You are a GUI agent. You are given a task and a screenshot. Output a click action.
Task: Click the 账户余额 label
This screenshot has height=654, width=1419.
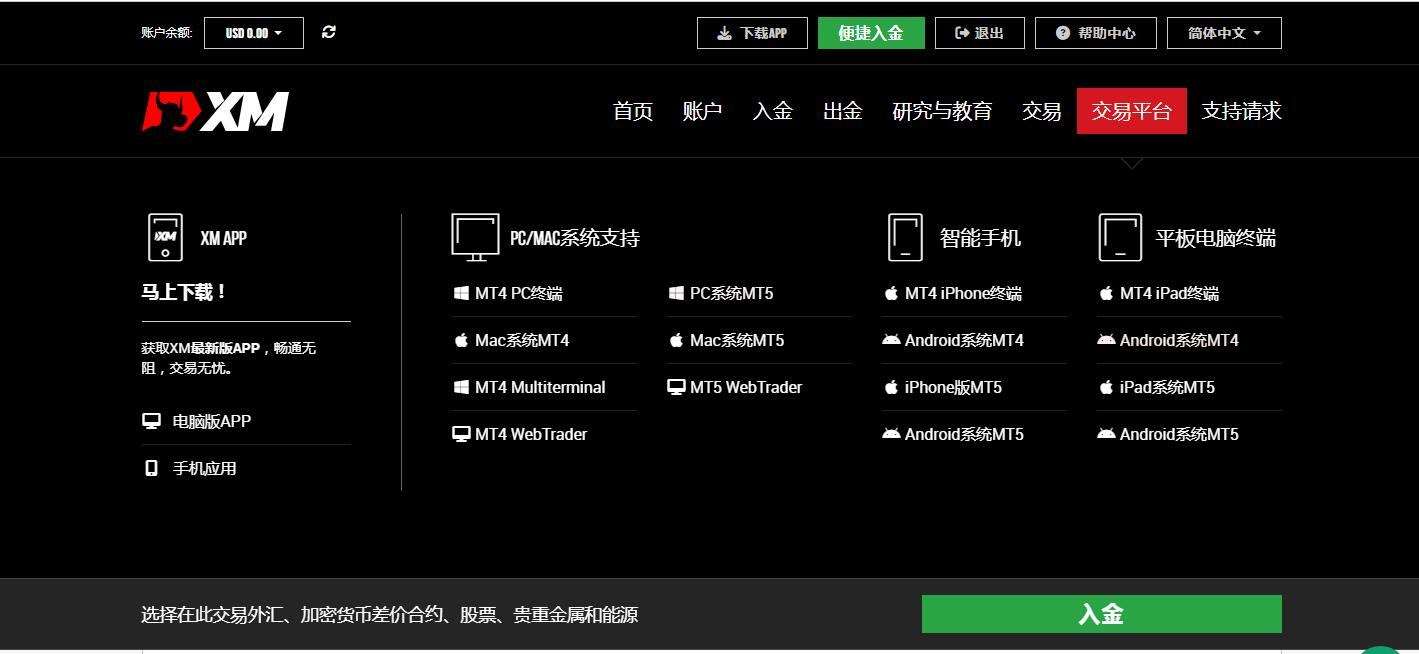point(166,33)
